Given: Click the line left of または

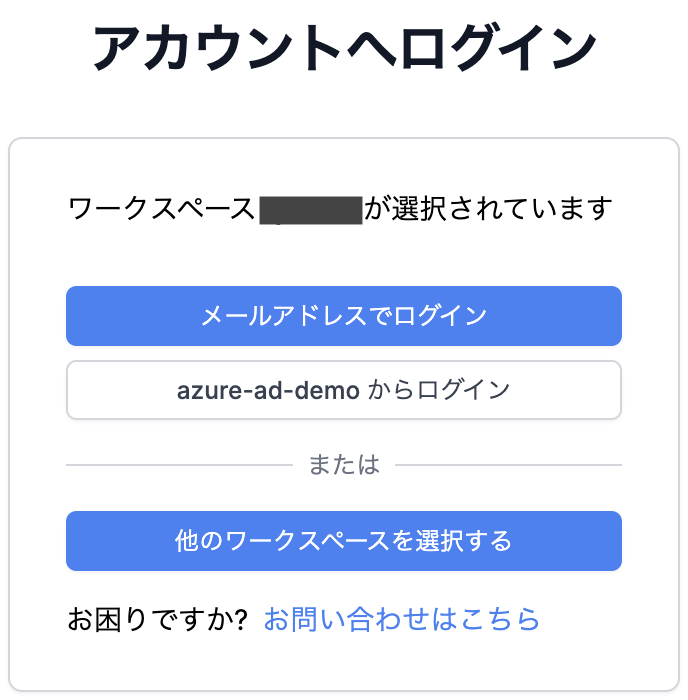Looking at the screenshot, I should [178, 465].
